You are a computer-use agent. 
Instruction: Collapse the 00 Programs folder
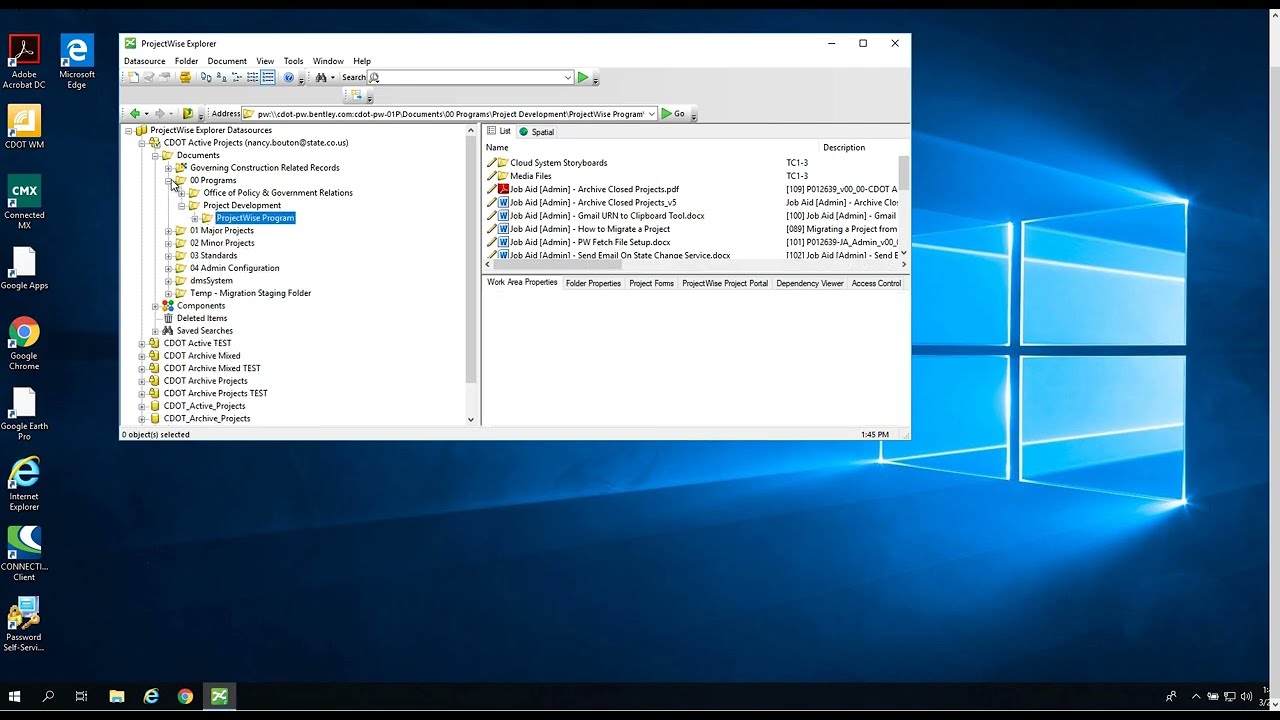168,180
